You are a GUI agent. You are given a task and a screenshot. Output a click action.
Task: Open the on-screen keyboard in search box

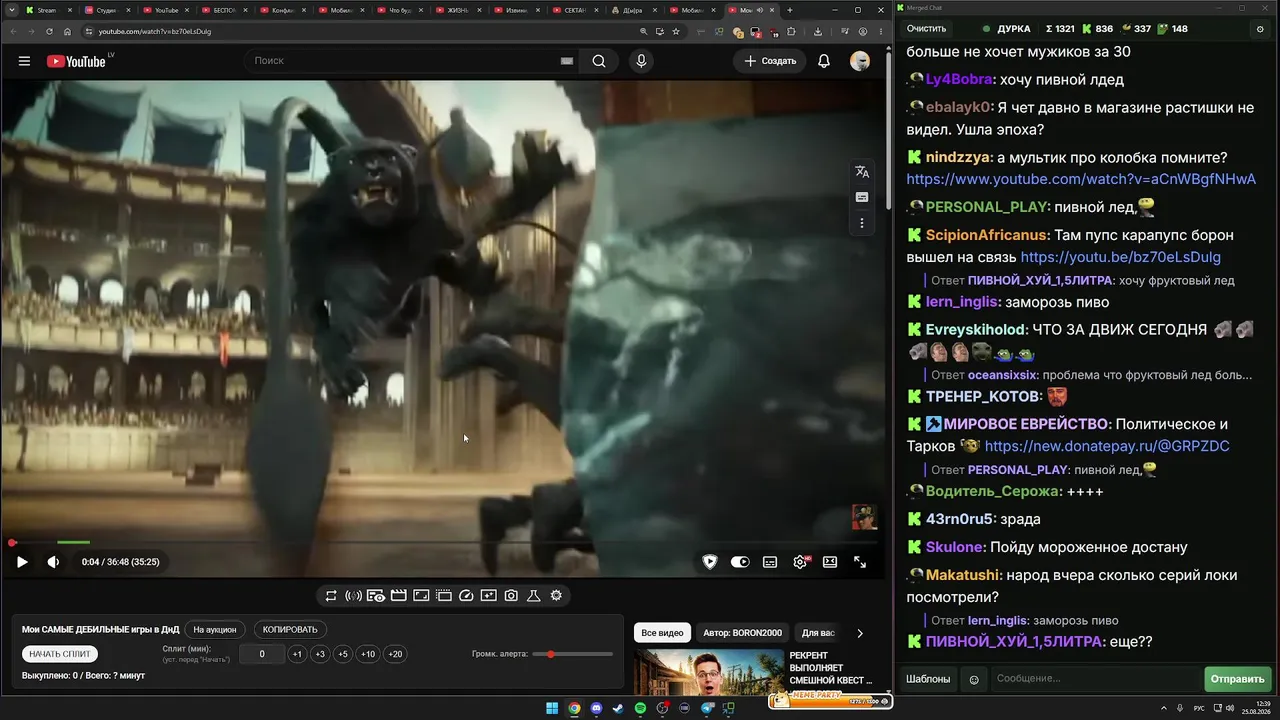coord(567,61)
